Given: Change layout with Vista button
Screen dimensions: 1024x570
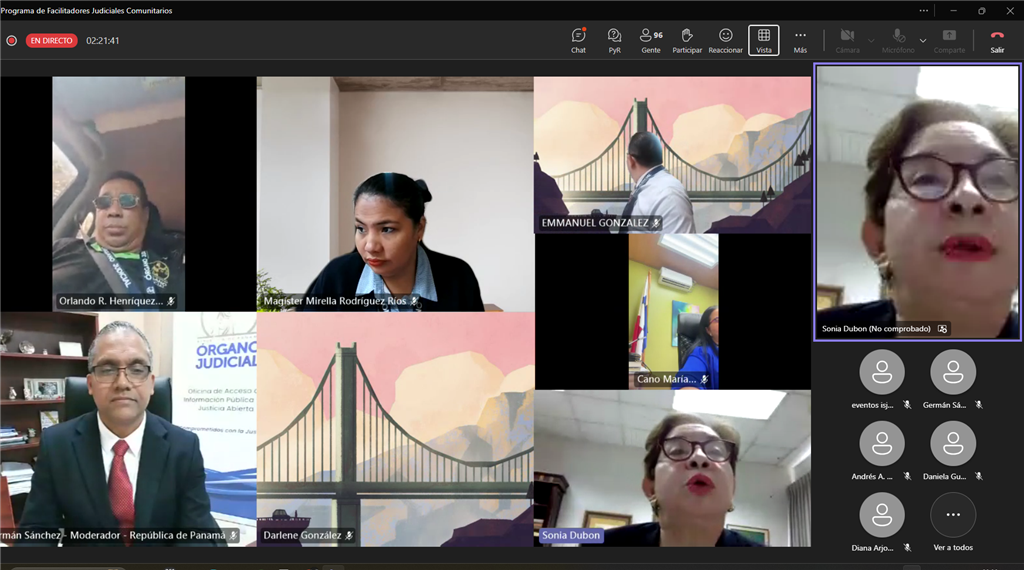Looking at the screenshot, I should tap(764, 40).
